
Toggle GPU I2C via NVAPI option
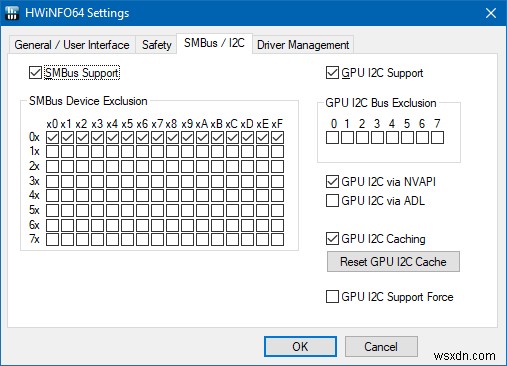click(x=332, y=182)
